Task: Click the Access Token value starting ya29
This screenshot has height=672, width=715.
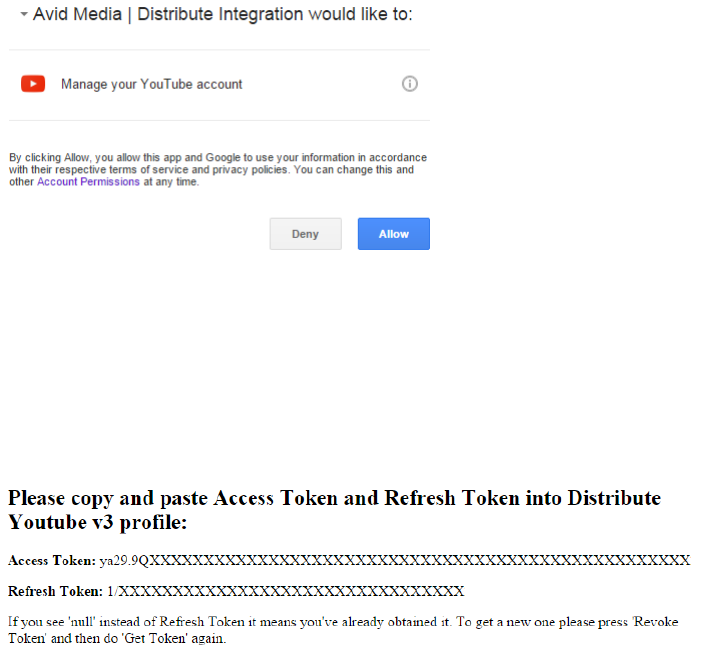Action: click(x=395, y=560)
